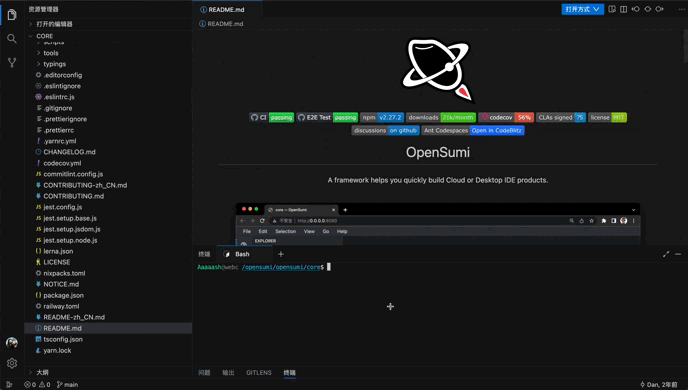Click the CLAs signed badge
The image size is (688, 390).
(561, 118)
